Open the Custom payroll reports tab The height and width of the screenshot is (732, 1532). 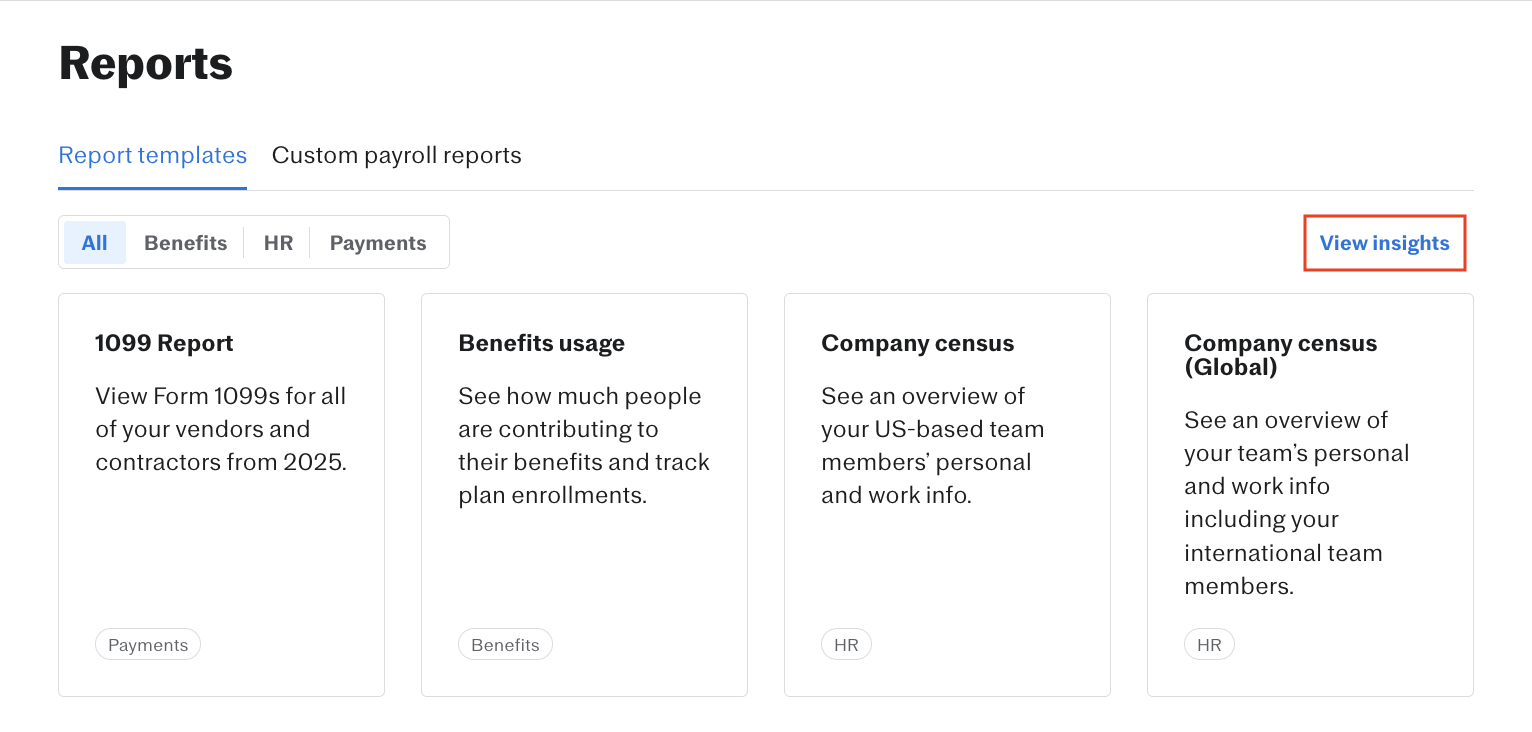point(396,156)
